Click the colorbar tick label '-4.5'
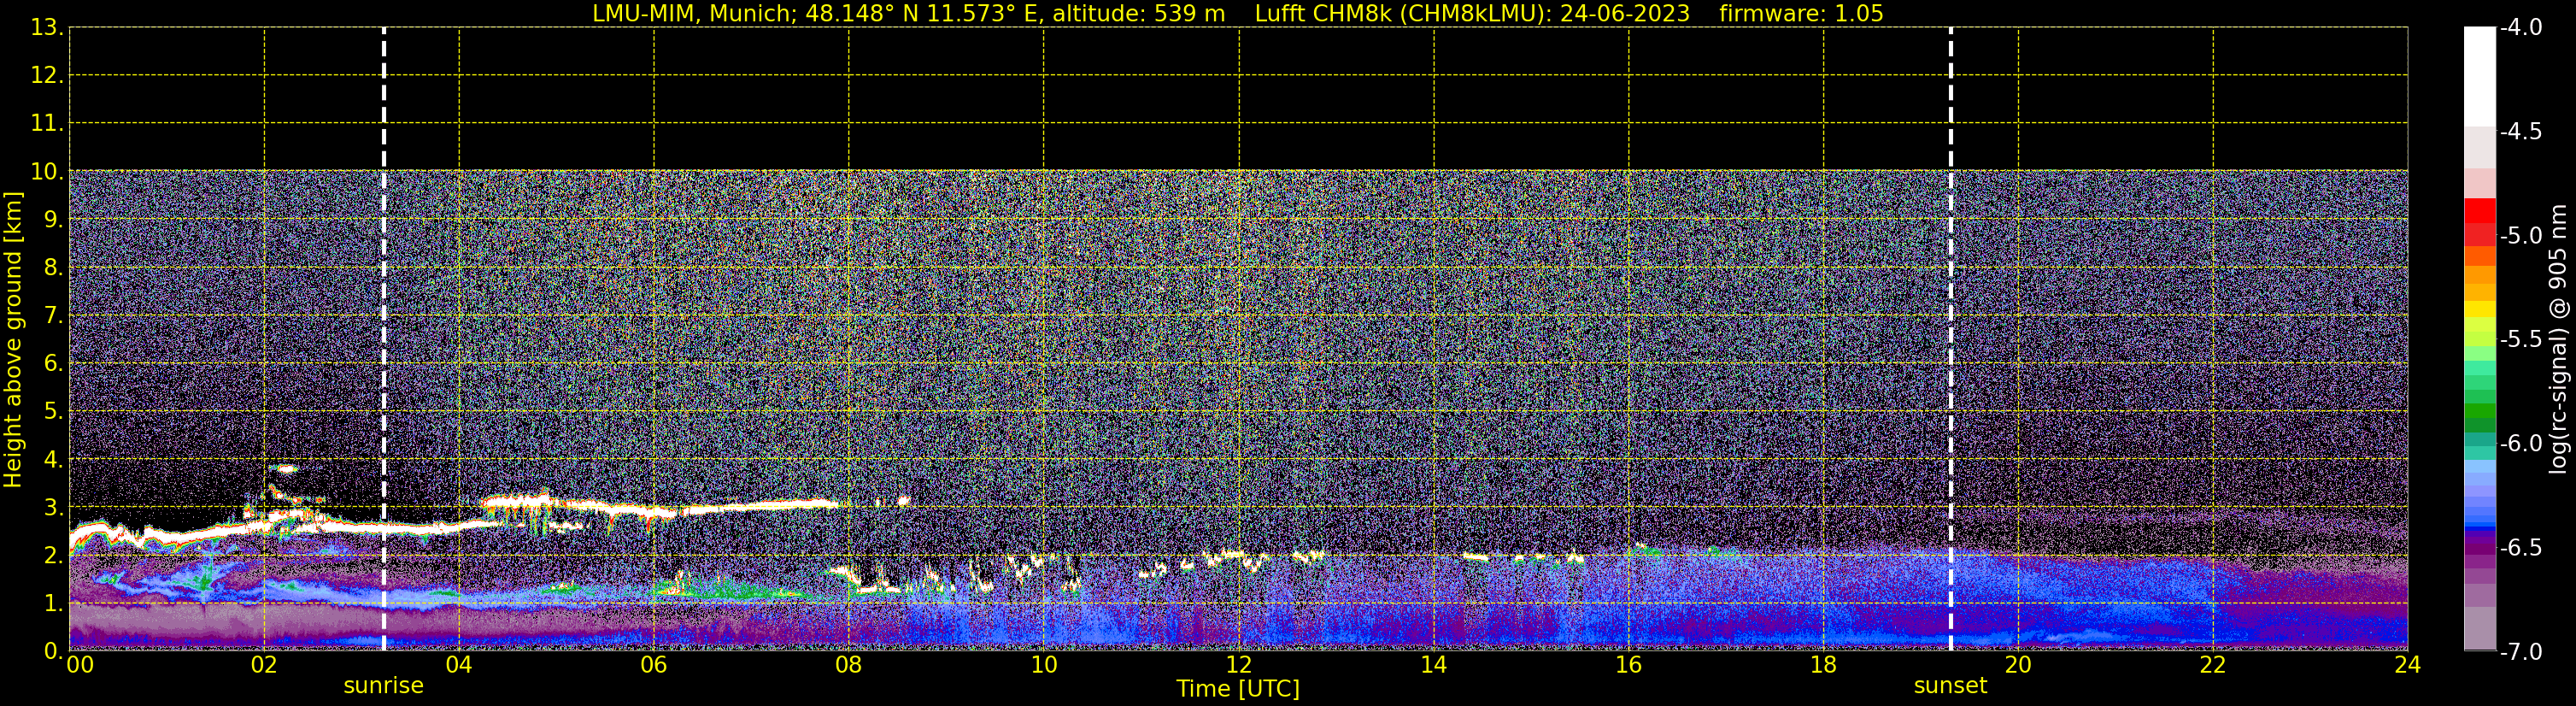 pyautogui.click(x=2521, y=132)
